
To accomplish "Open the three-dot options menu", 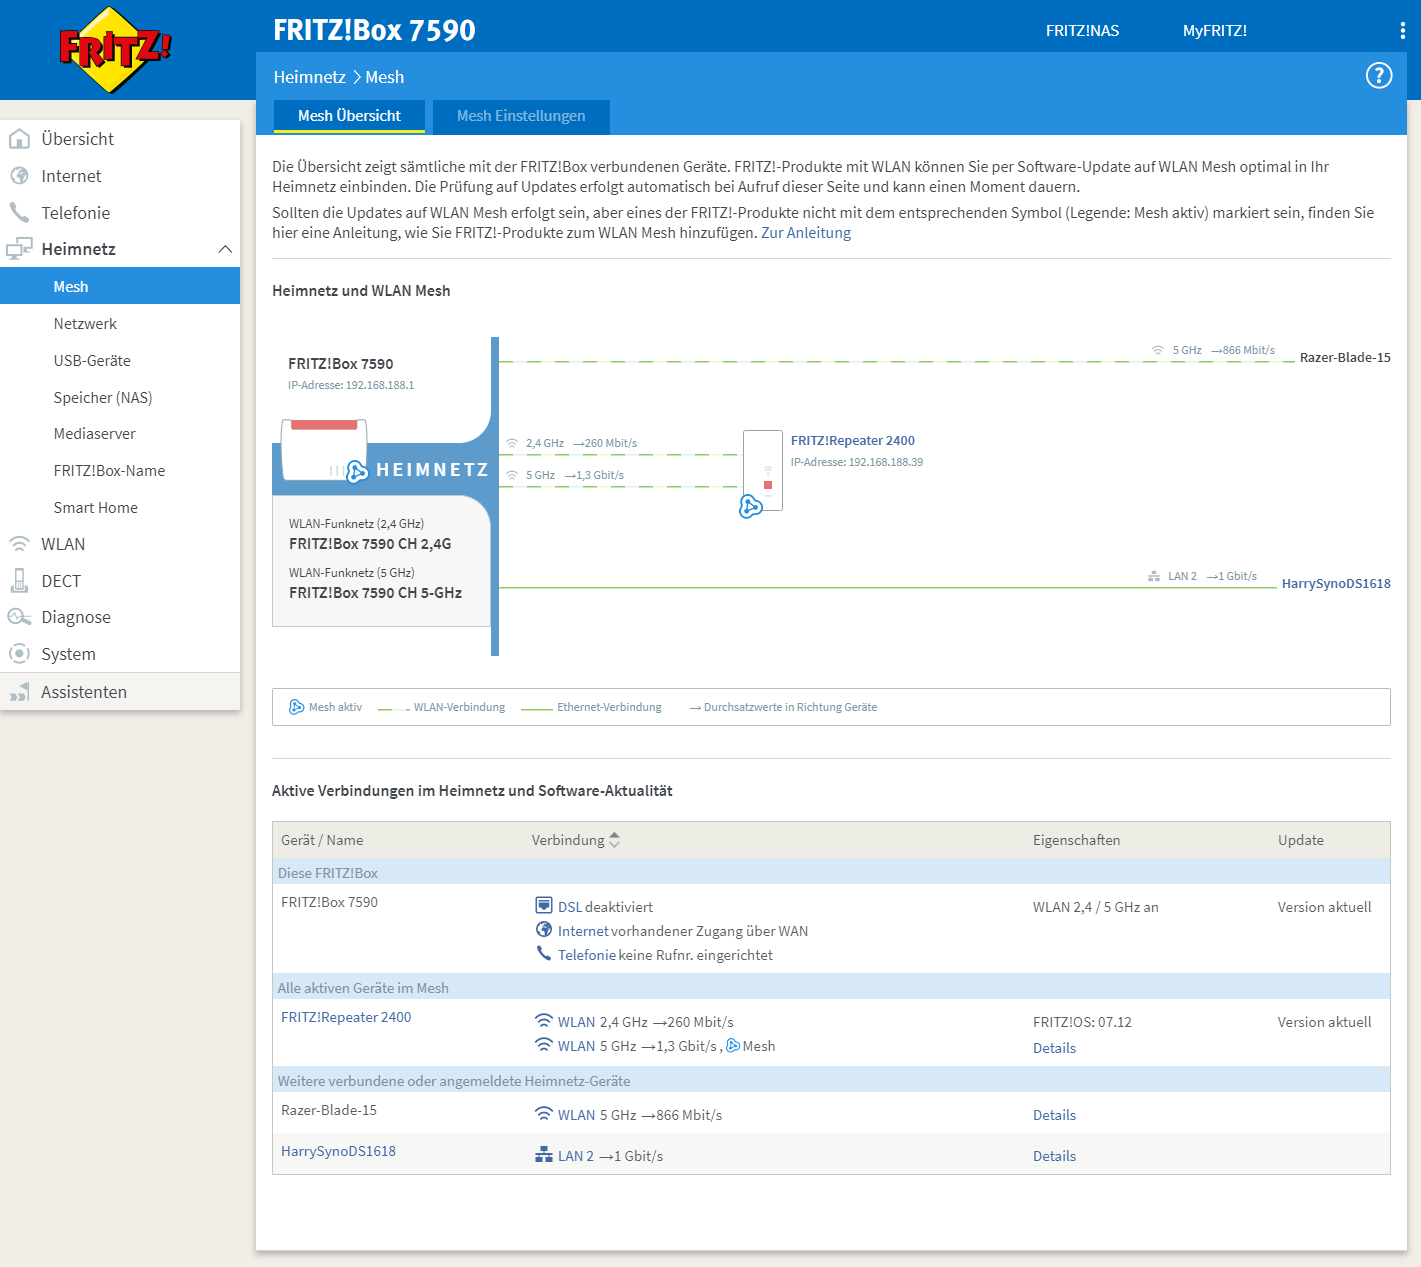I will pyautogui.click(x=1402, y=31).
